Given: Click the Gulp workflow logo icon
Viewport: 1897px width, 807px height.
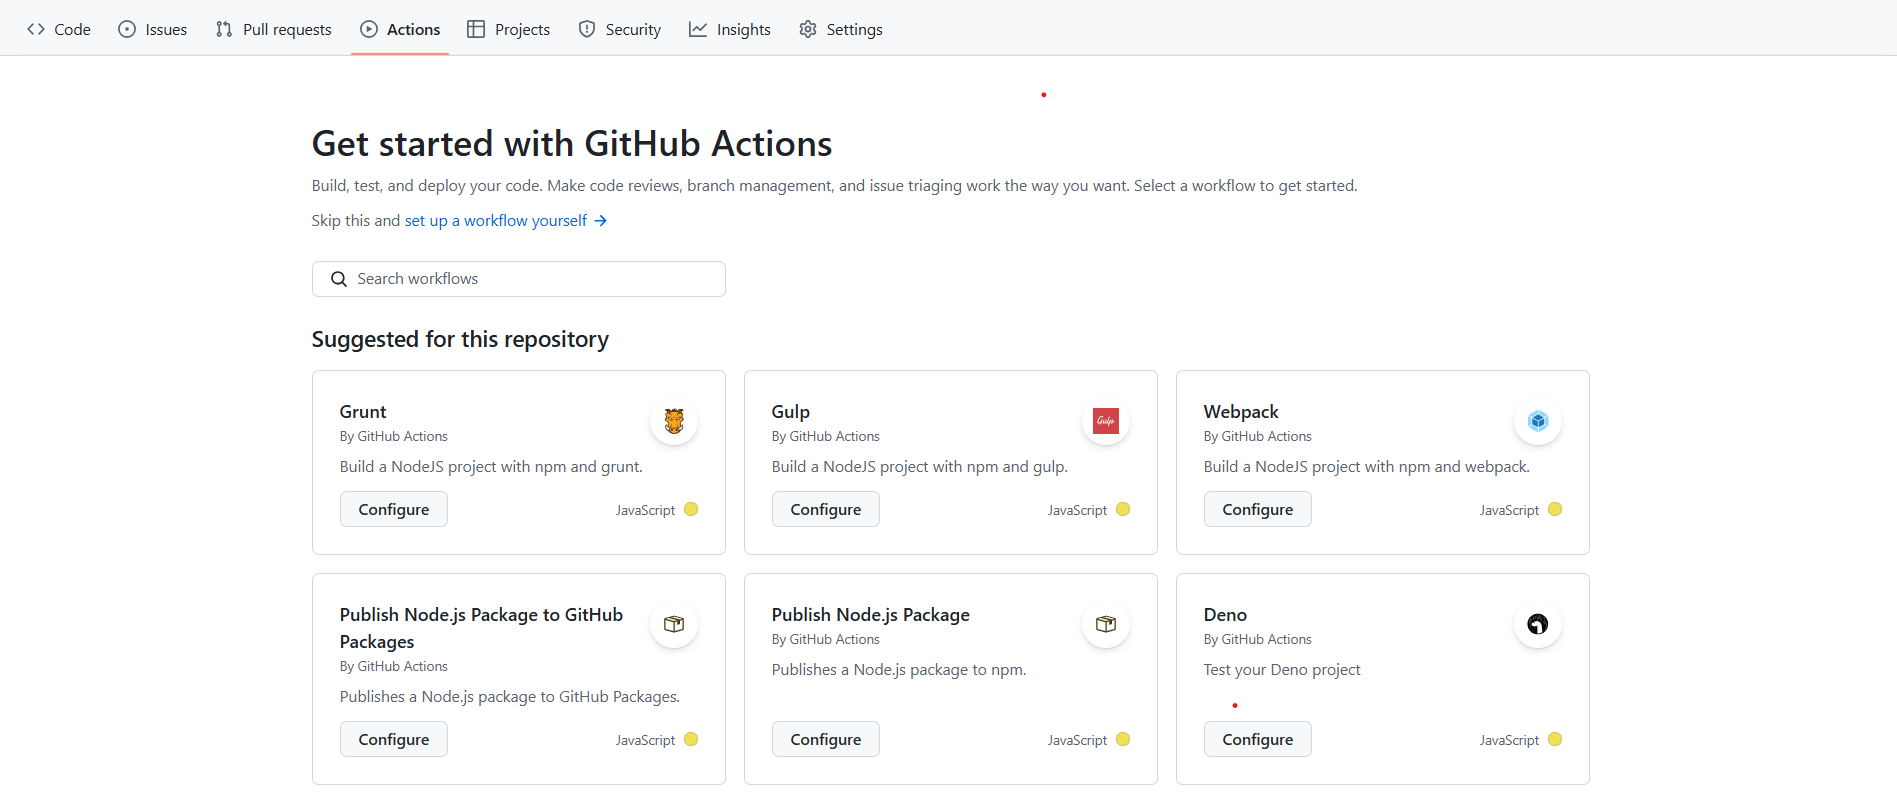Looking at the screenshot, I should point(1106,421).
